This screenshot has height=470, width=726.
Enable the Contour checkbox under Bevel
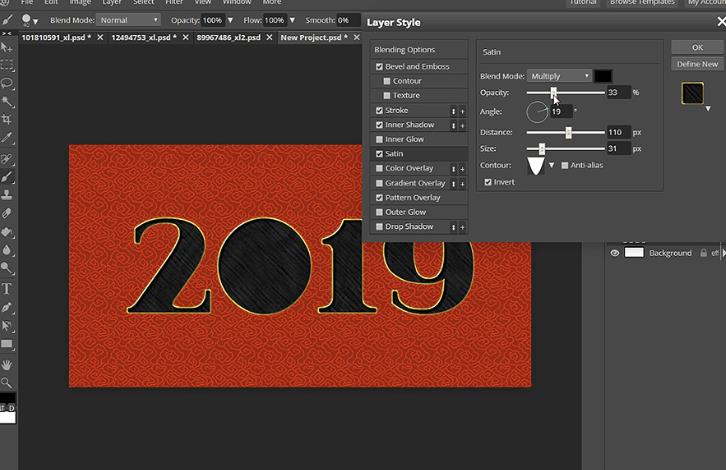pos(387,81)
